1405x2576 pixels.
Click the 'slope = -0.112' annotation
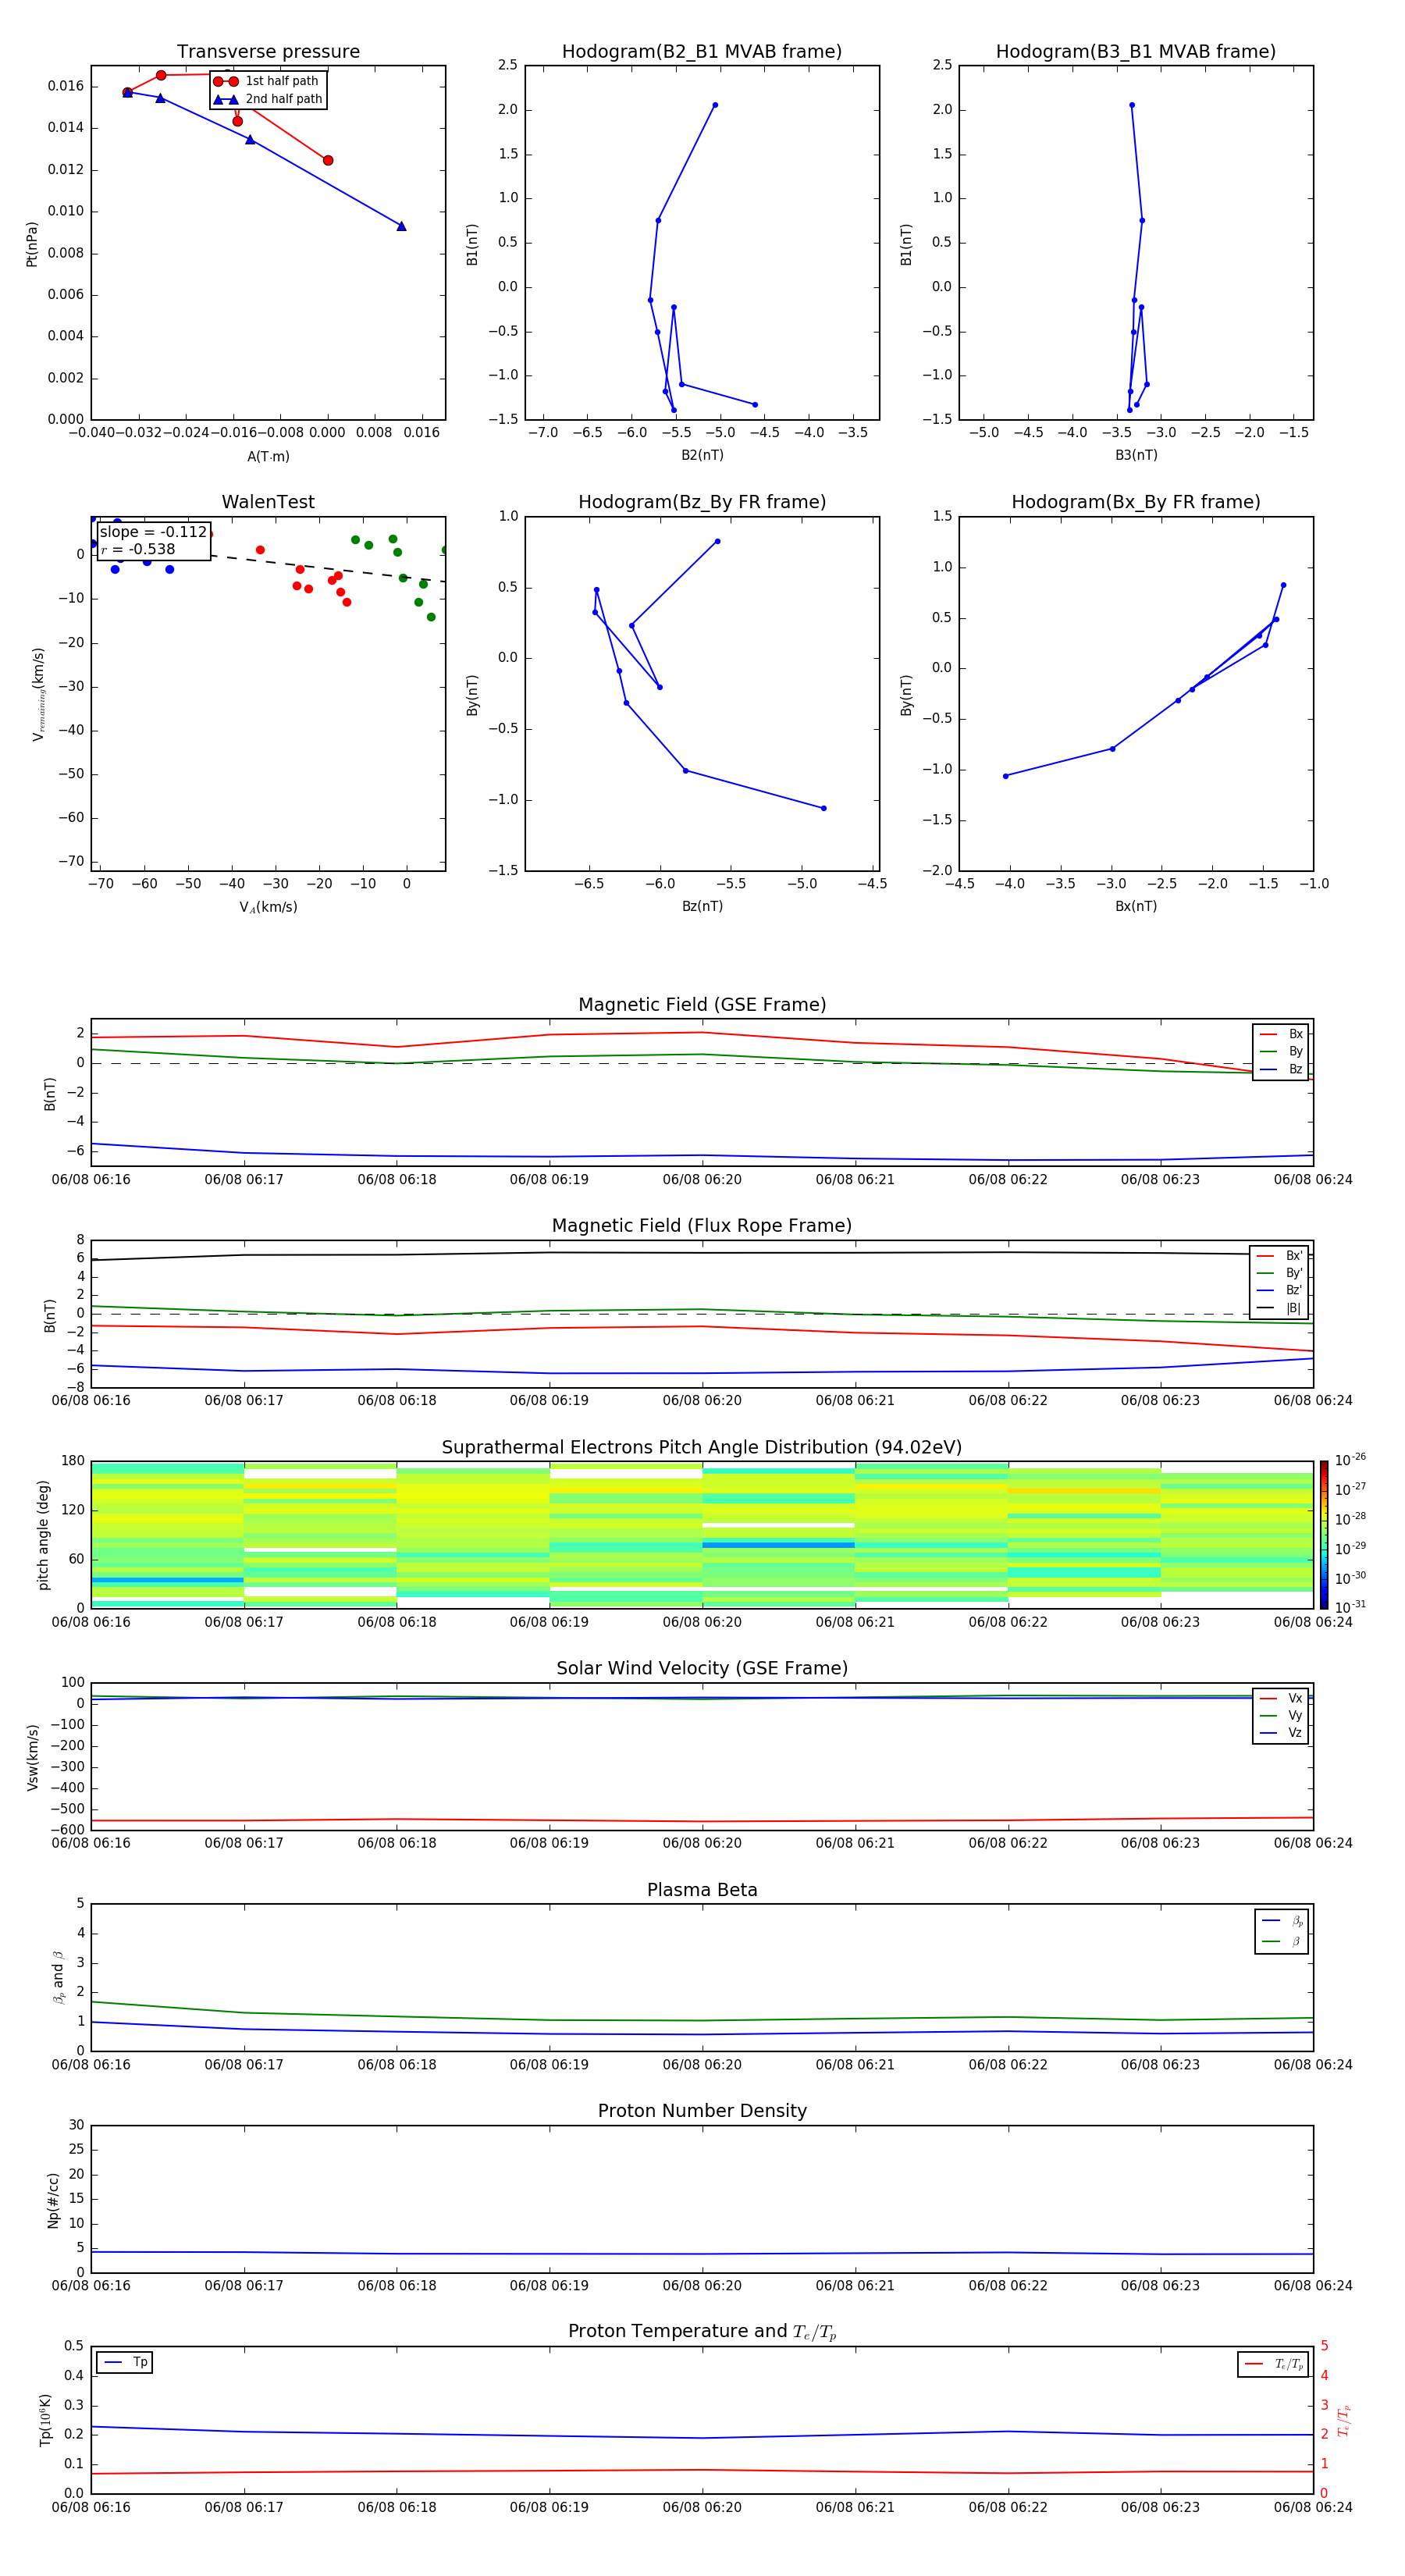(153, 532)
